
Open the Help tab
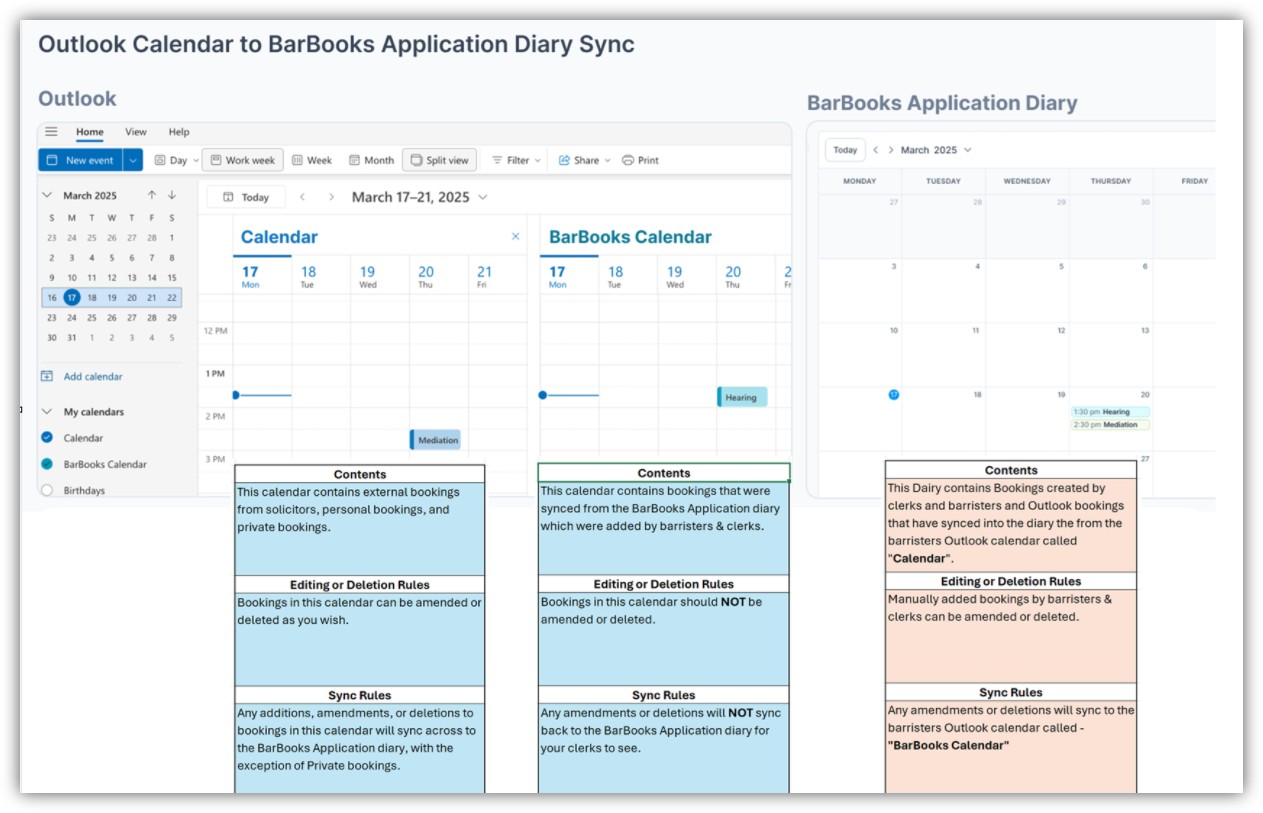[x=179, y=132]
